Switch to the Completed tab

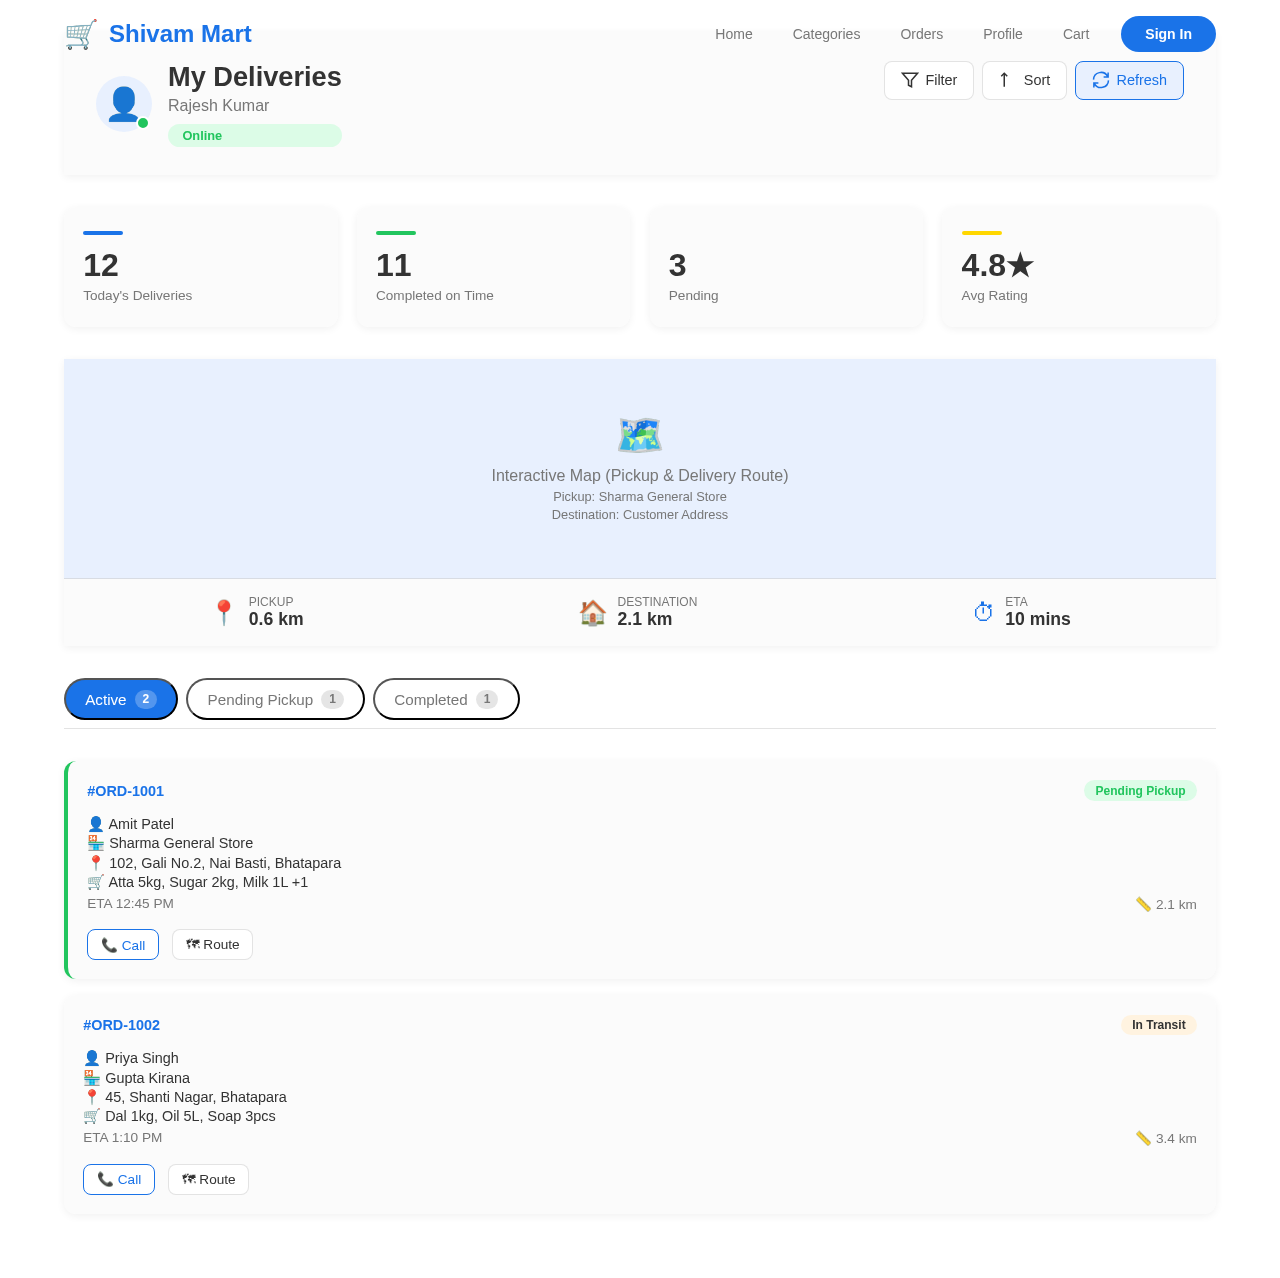tap(446, 699)
